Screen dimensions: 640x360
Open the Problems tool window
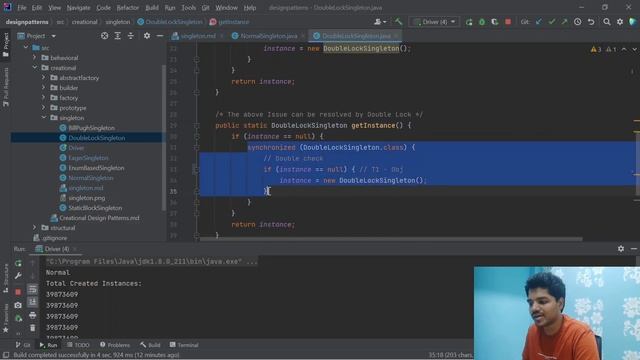click(115, 345)
